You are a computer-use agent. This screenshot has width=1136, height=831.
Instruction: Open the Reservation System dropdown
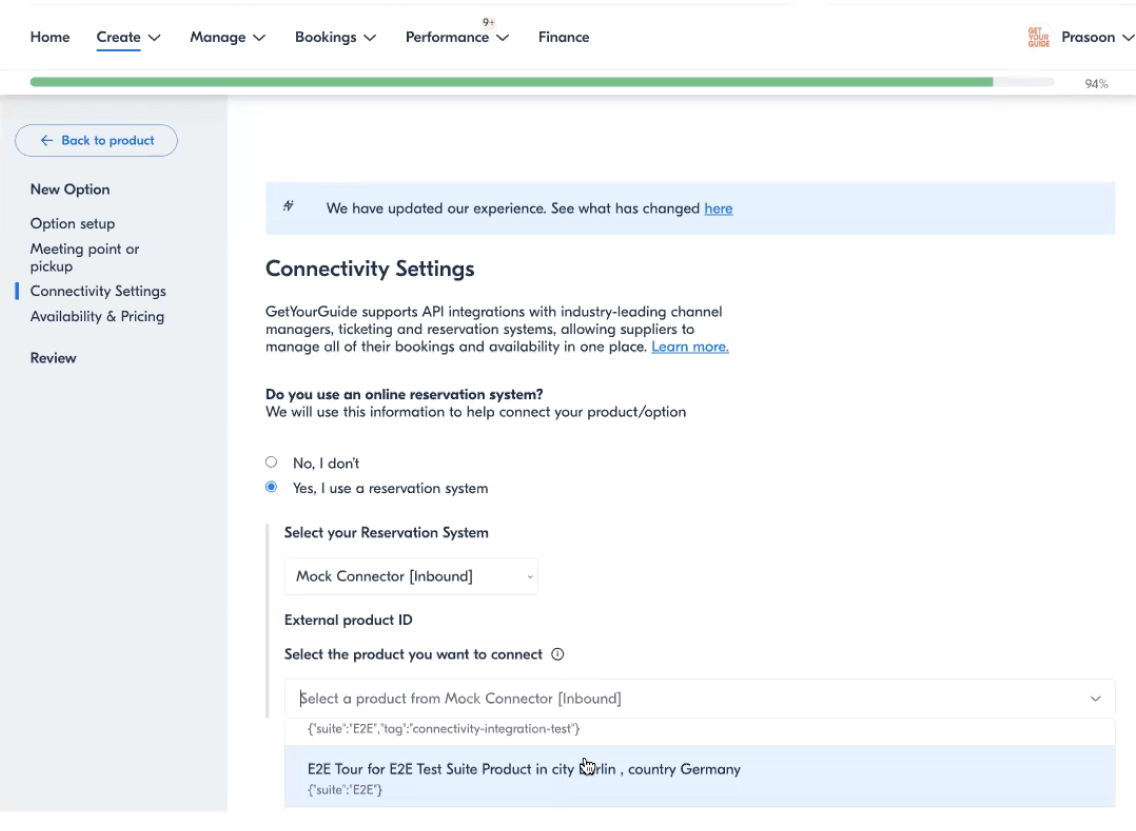pyautogui.click(x=411, y=576)
